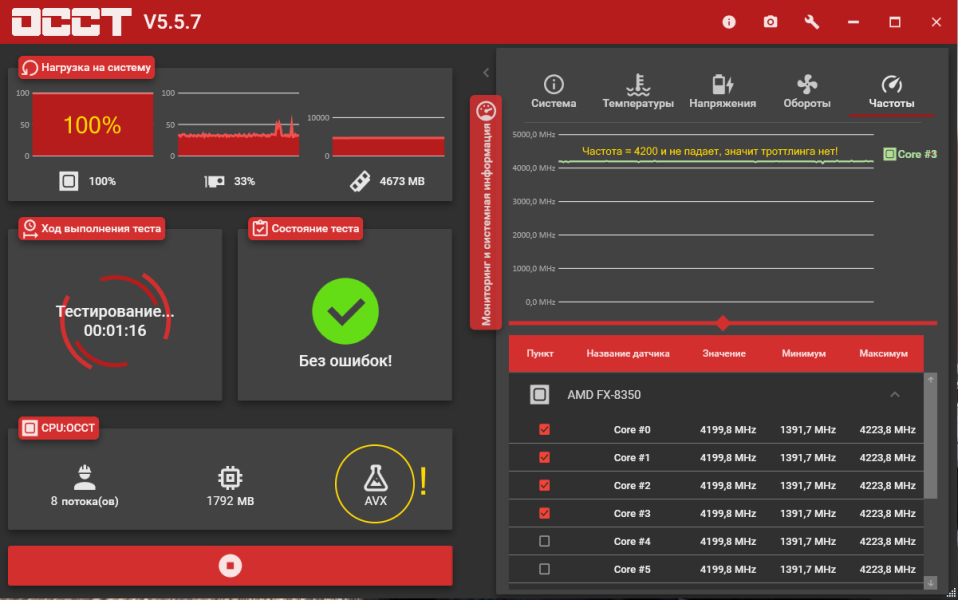Collapse the monitoring panel with the arrow
Viewport: 958px width, 600px height.
pos(486,73)
